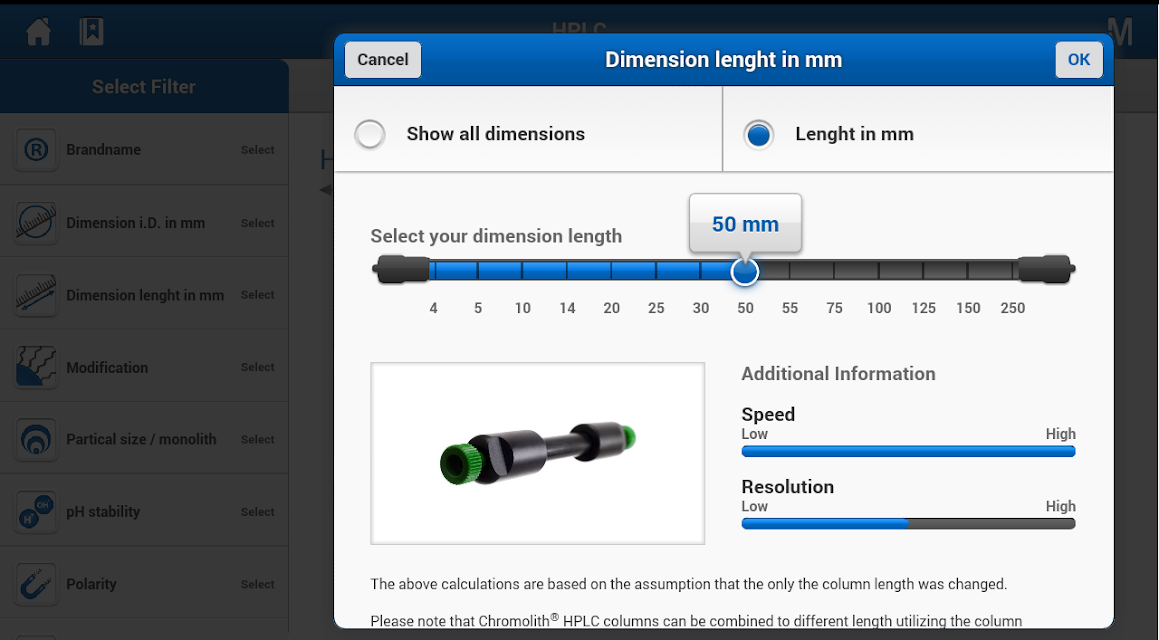1159x640 pixels.
Task: Click the Polarity magnet icon
Action: click(x=36, y=584)
